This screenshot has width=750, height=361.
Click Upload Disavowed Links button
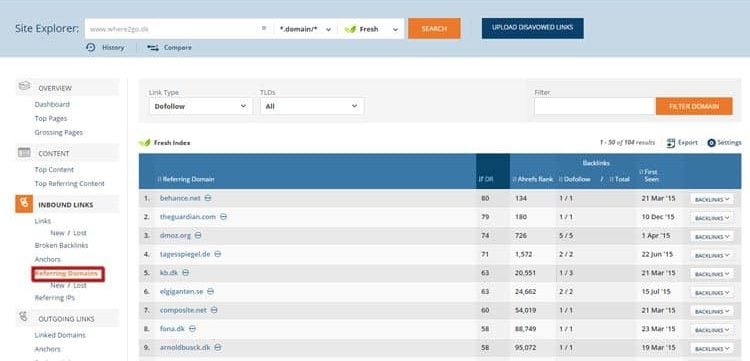pyautogui.click(x=532, y=28)
